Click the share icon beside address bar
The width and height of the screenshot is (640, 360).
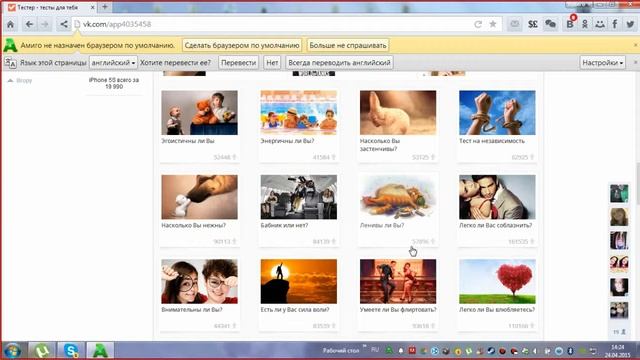[x=64, y=24]
